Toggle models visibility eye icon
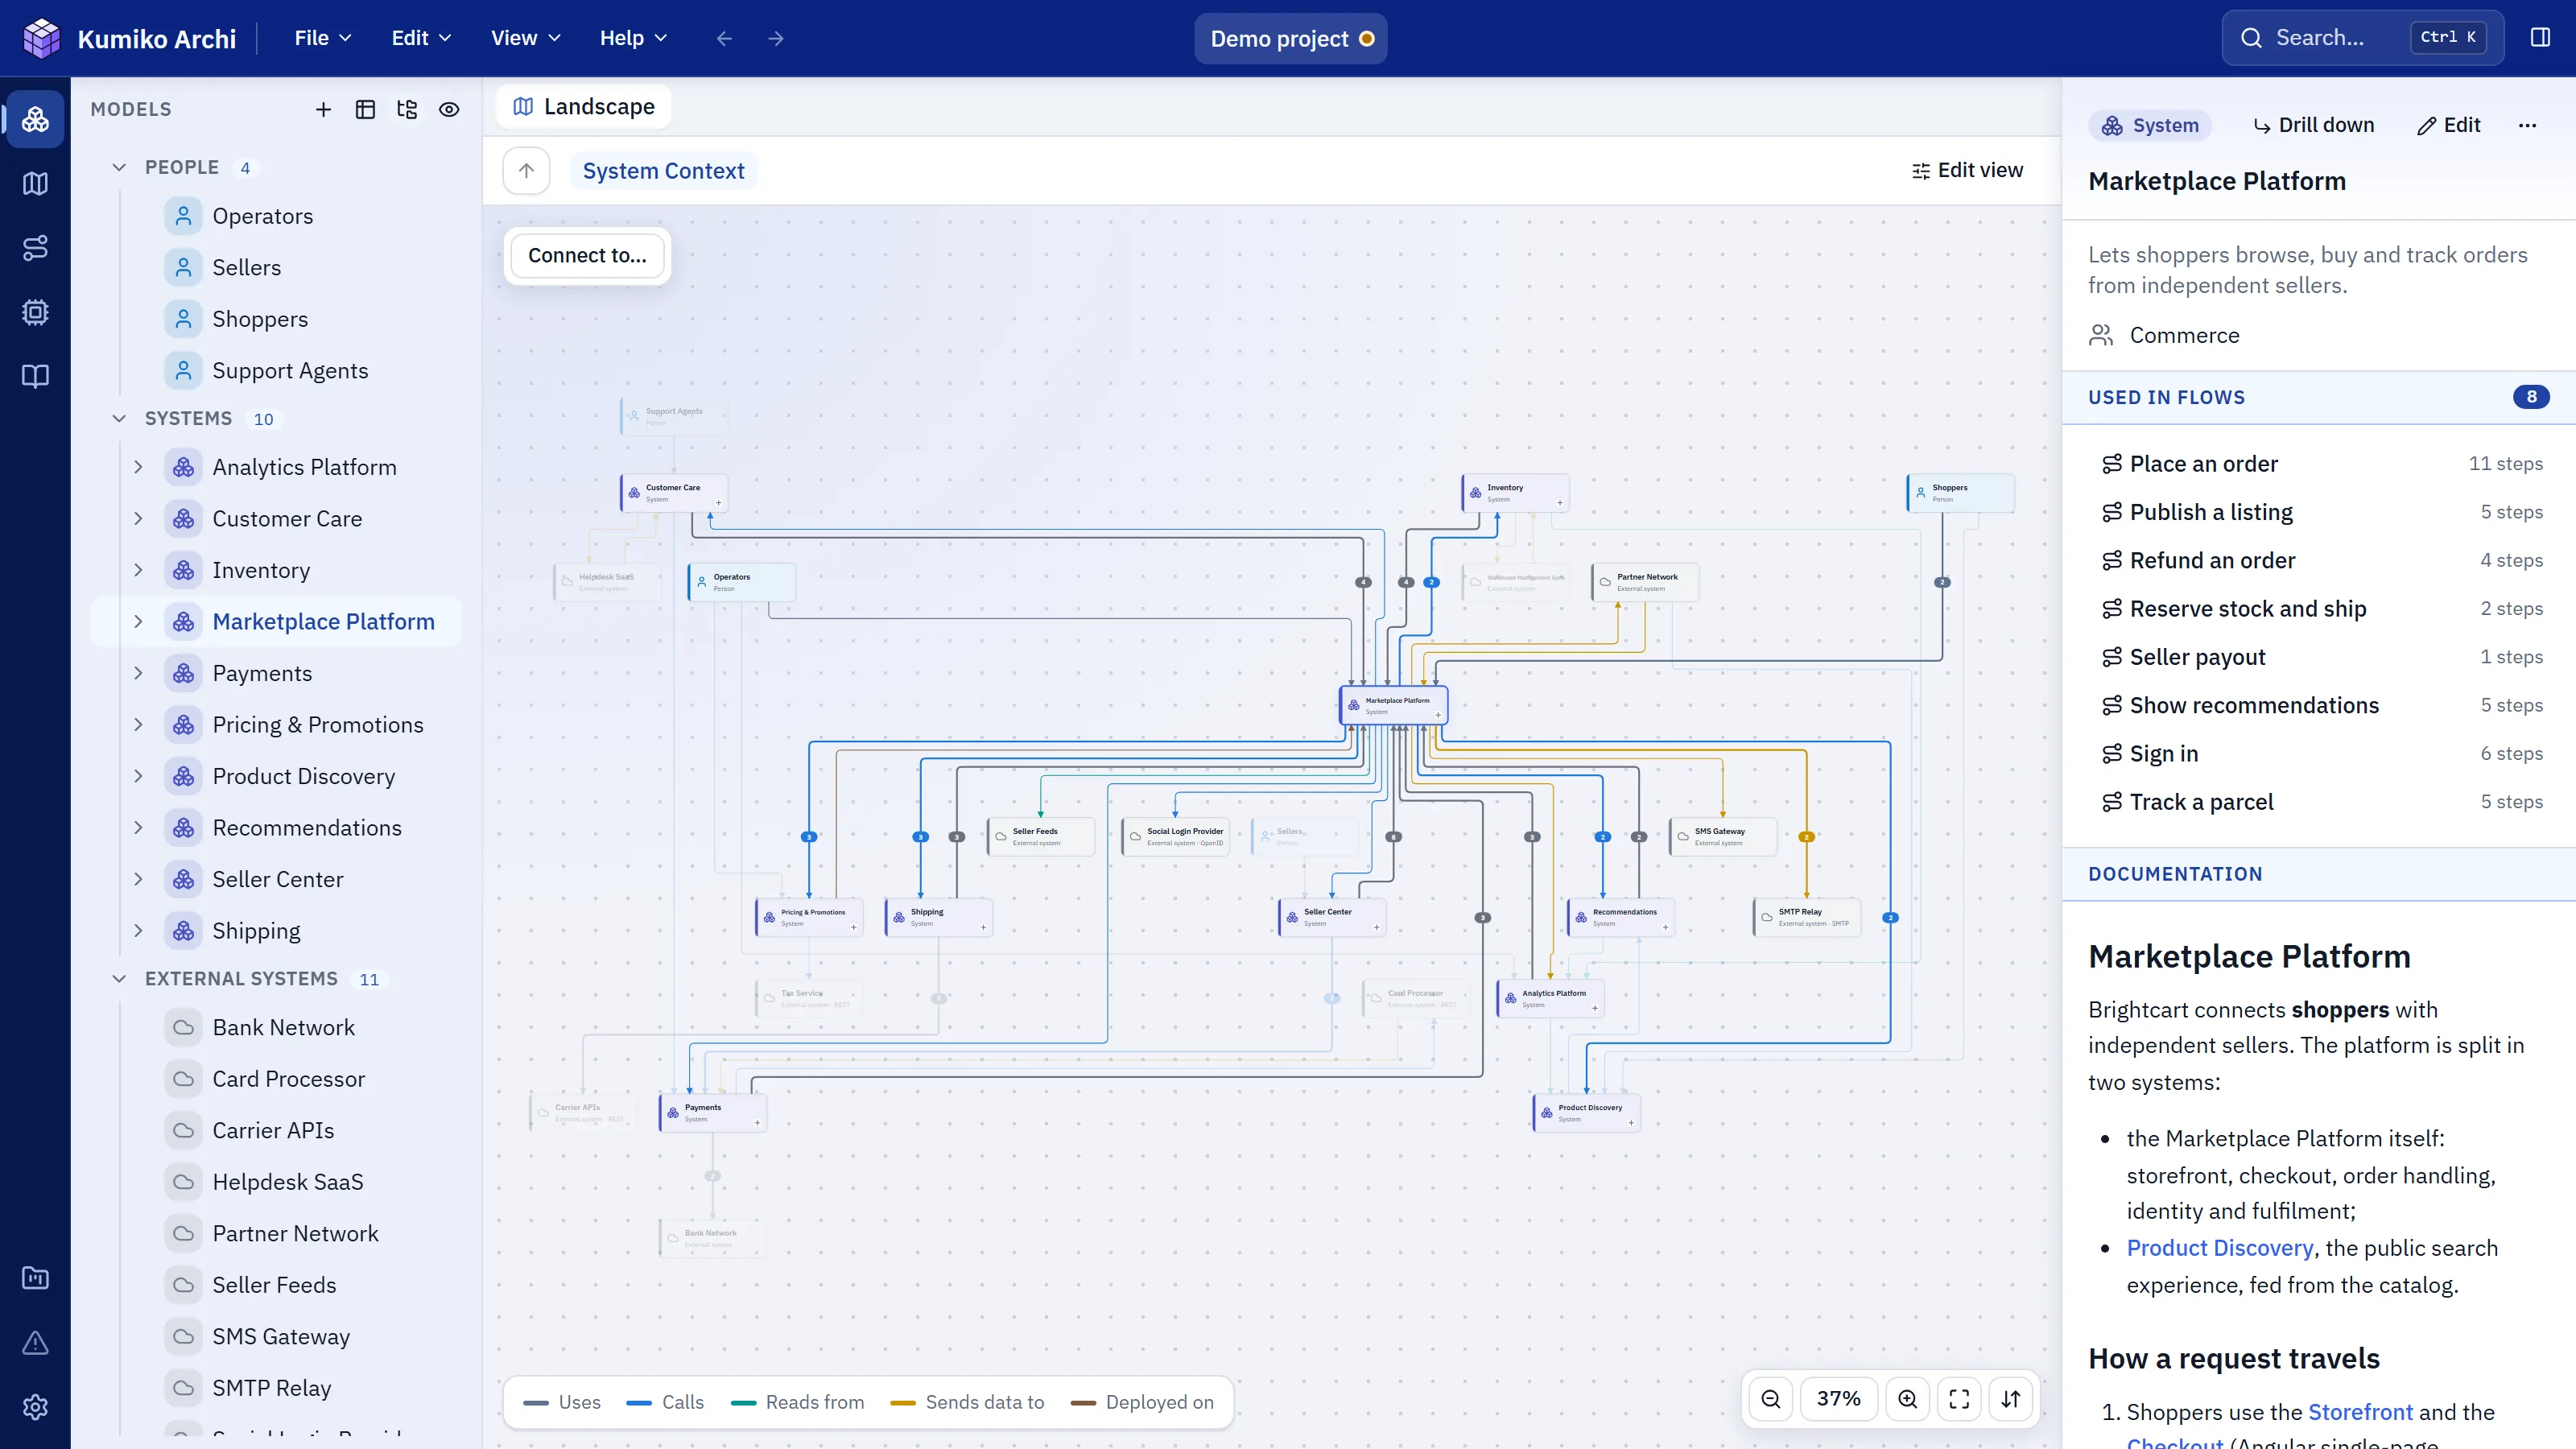The width and height of the screenshot is (2576, 1449). (449, 110)
